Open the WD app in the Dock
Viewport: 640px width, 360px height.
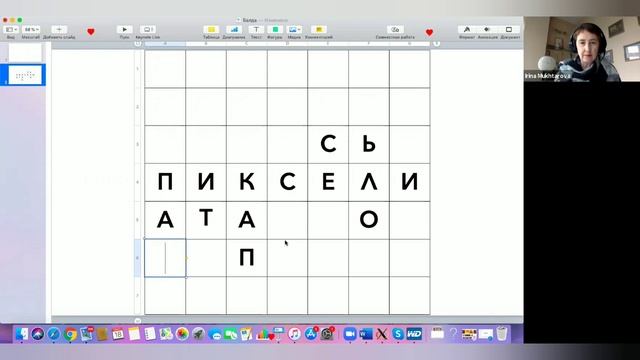pos(414,334)
